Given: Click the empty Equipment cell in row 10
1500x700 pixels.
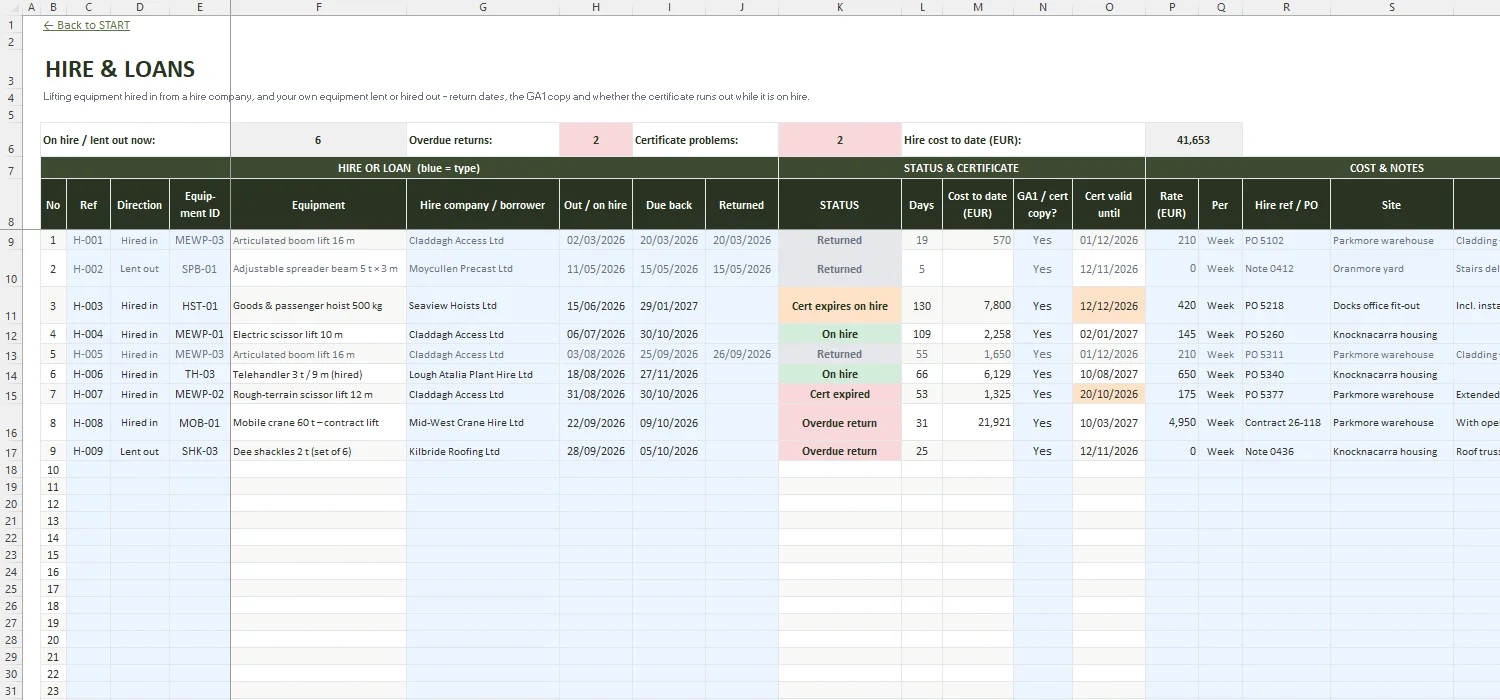Looking at the screenshot, I should coord(318,470).
